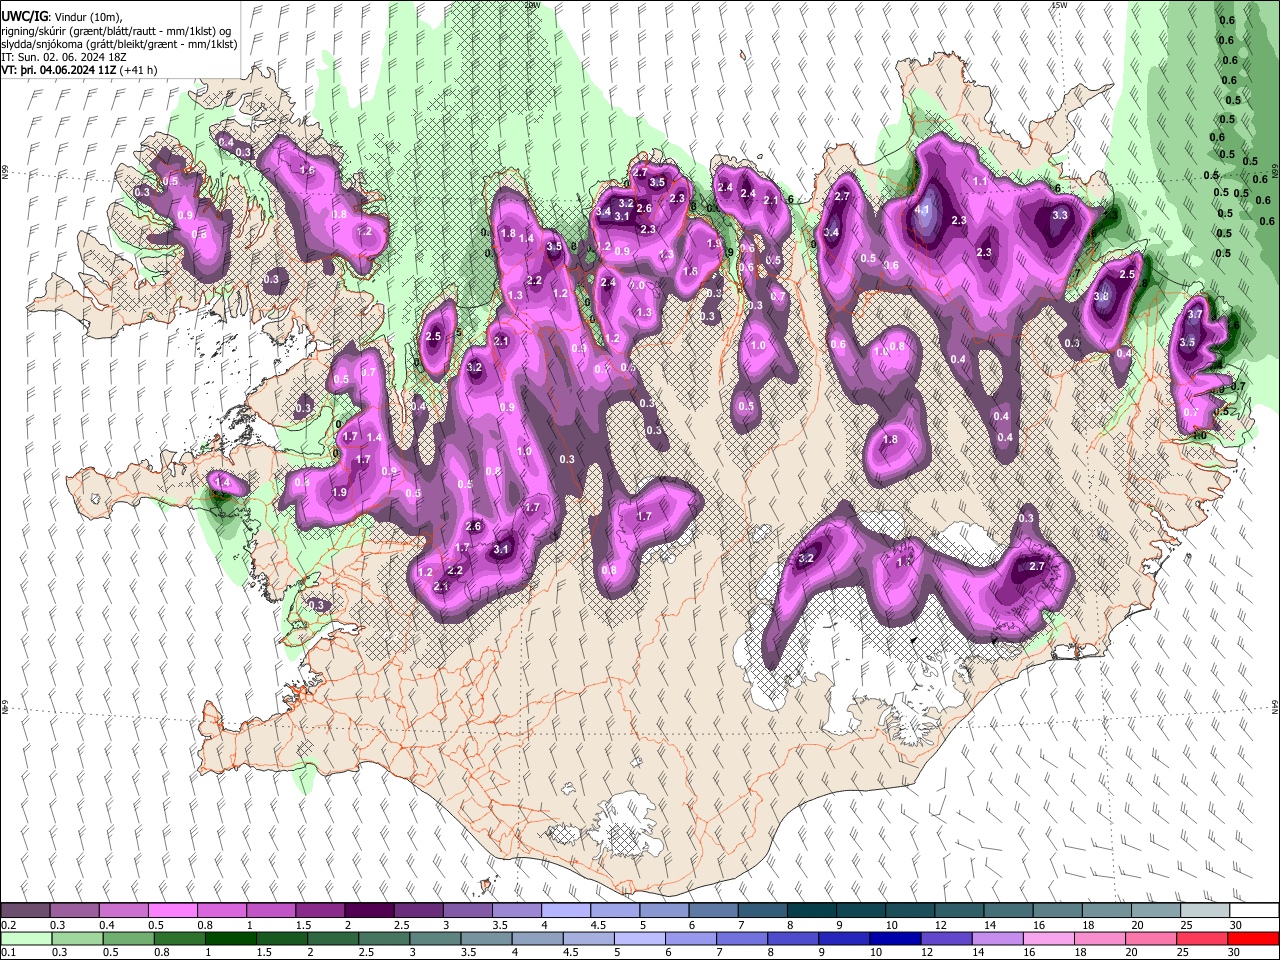Click the '3.7' value near the east coast
The image size is (1280, 960).
[x=1194, y=315]
